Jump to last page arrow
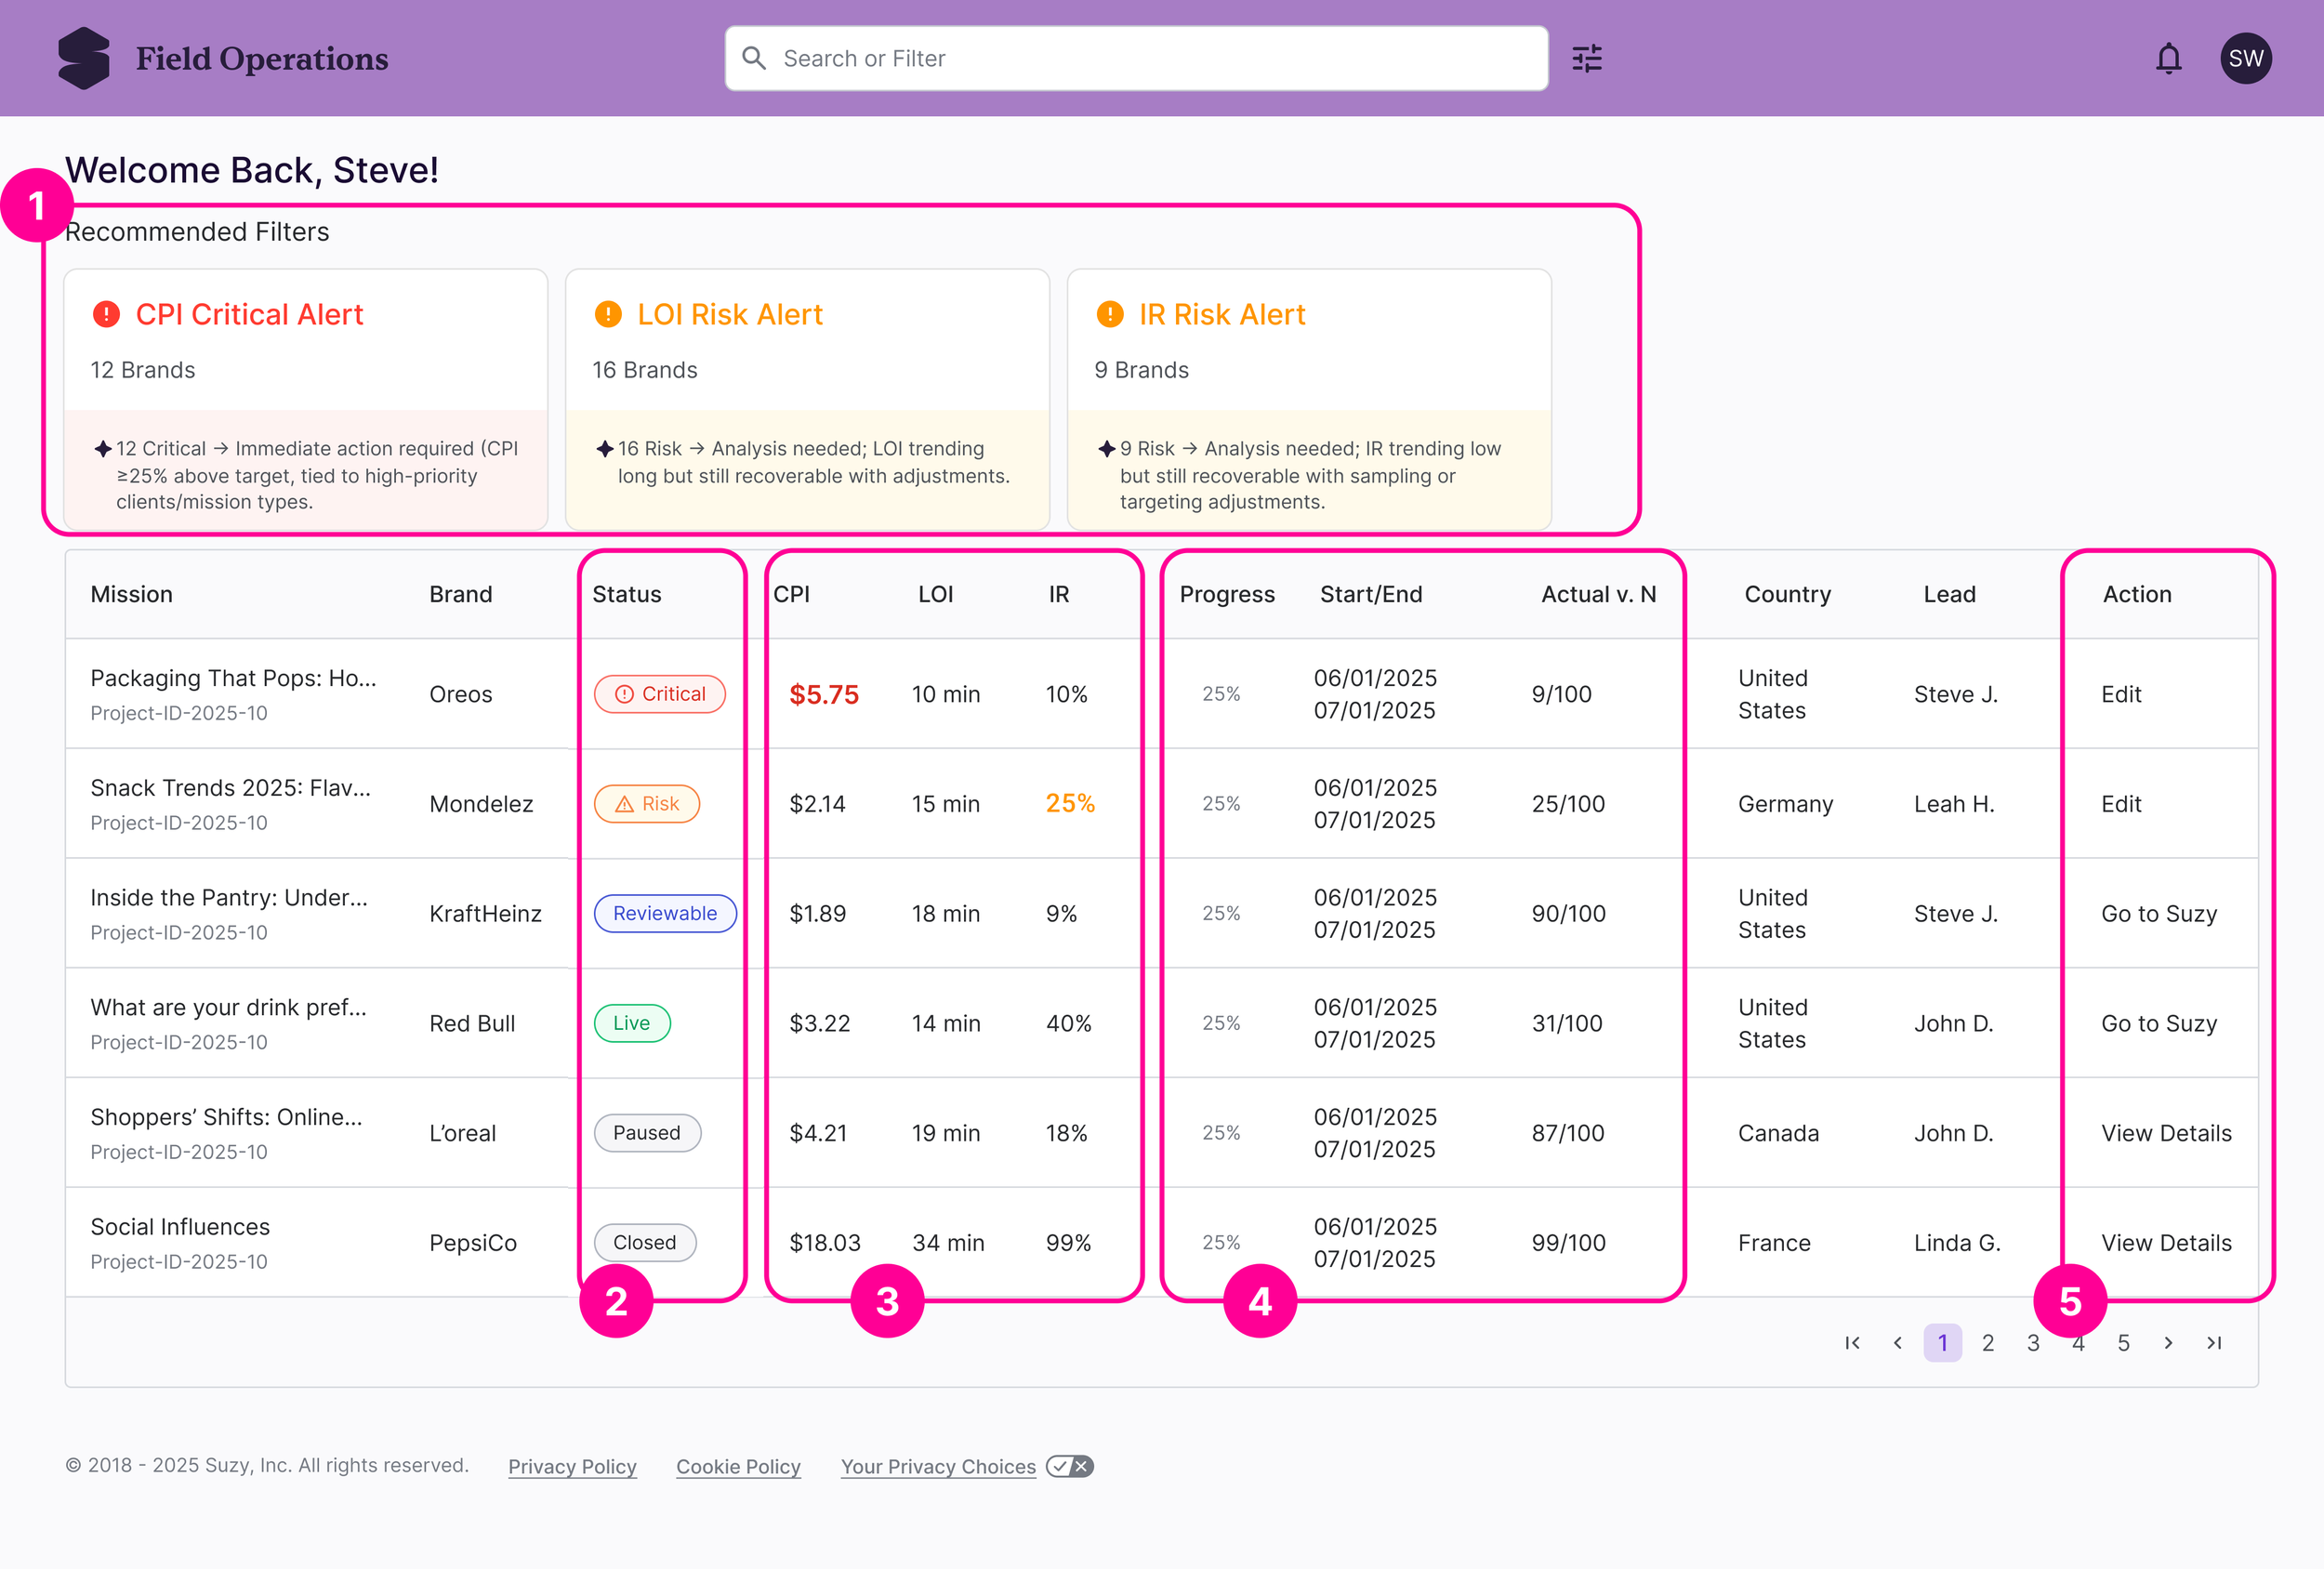 point(2214,1343)
